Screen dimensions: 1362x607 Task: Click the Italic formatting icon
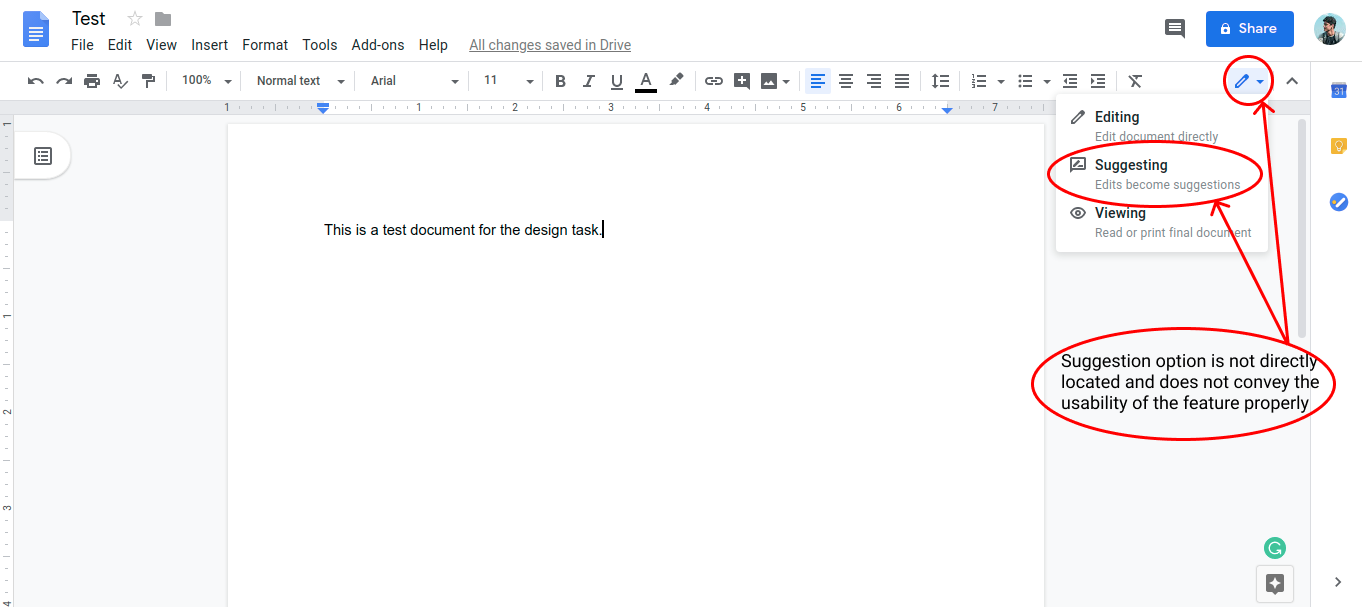(x=589, y=81)
